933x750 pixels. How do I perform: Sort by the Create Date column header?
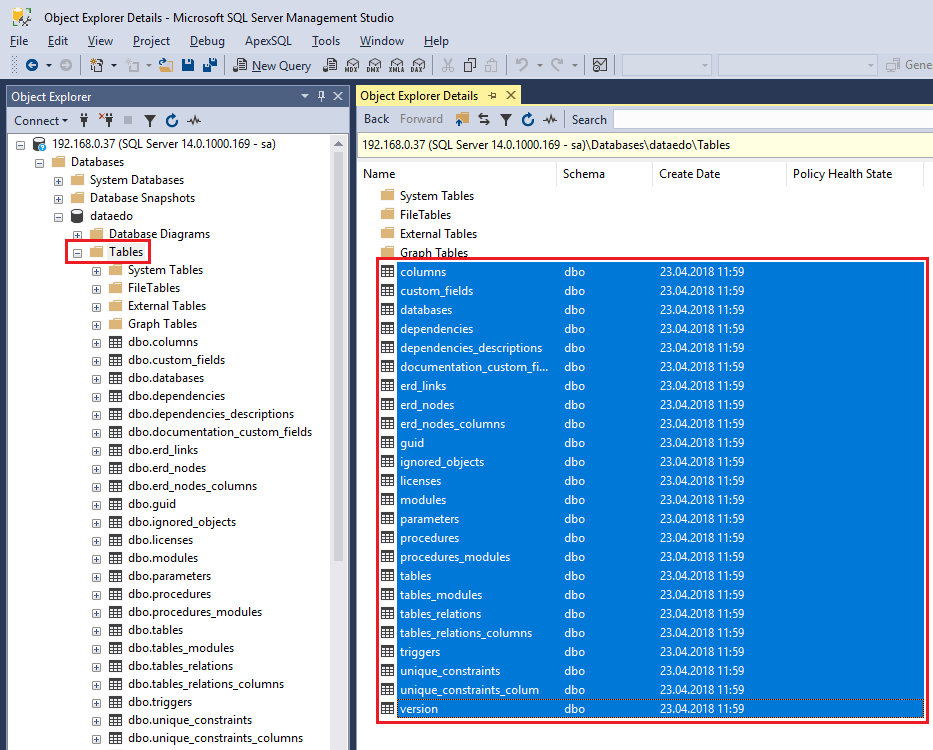688,174
